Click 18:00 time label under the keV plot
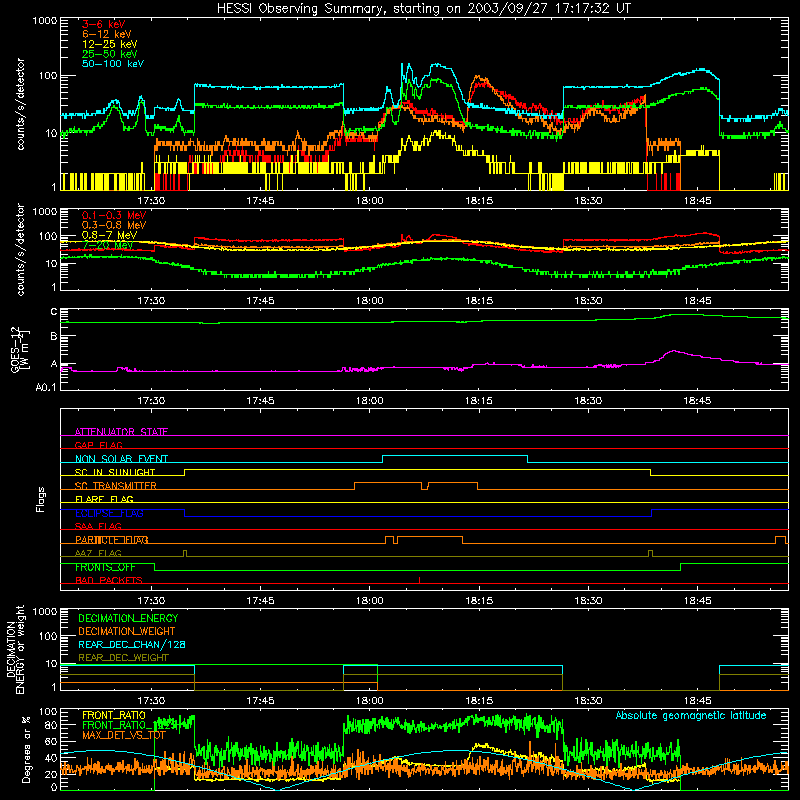800x800 pixels. 369,201
